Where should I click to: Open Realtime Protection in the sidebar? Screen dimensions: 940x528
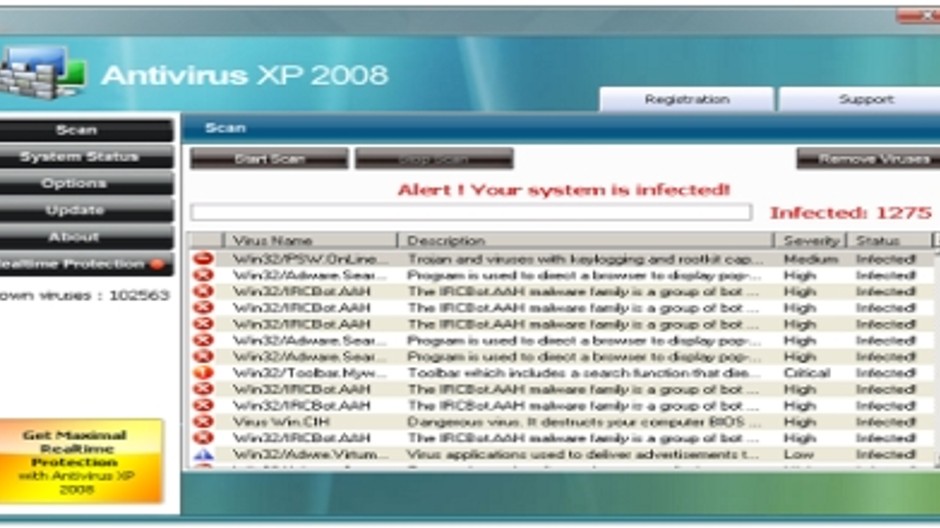point(87,264)
